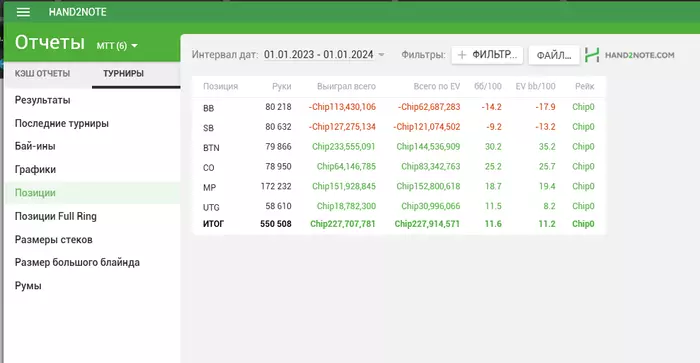The width and height of the screenshot is (700, 363).
Task: Click the -Chip127,275,134 cell
Action: click(x=342, y=127)
